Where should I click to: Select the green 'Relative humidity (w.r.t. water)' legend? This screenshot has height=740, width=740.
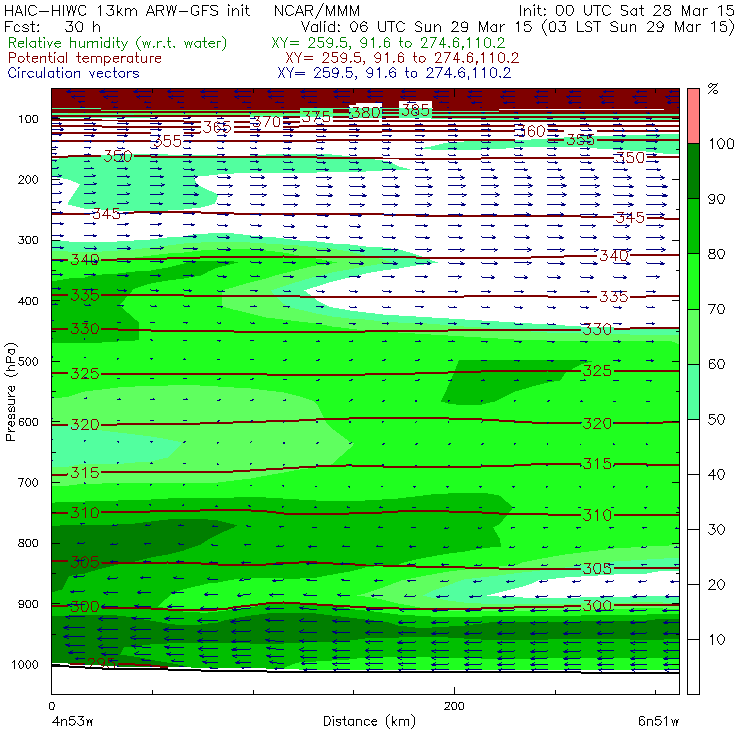(x=118, y=43)
